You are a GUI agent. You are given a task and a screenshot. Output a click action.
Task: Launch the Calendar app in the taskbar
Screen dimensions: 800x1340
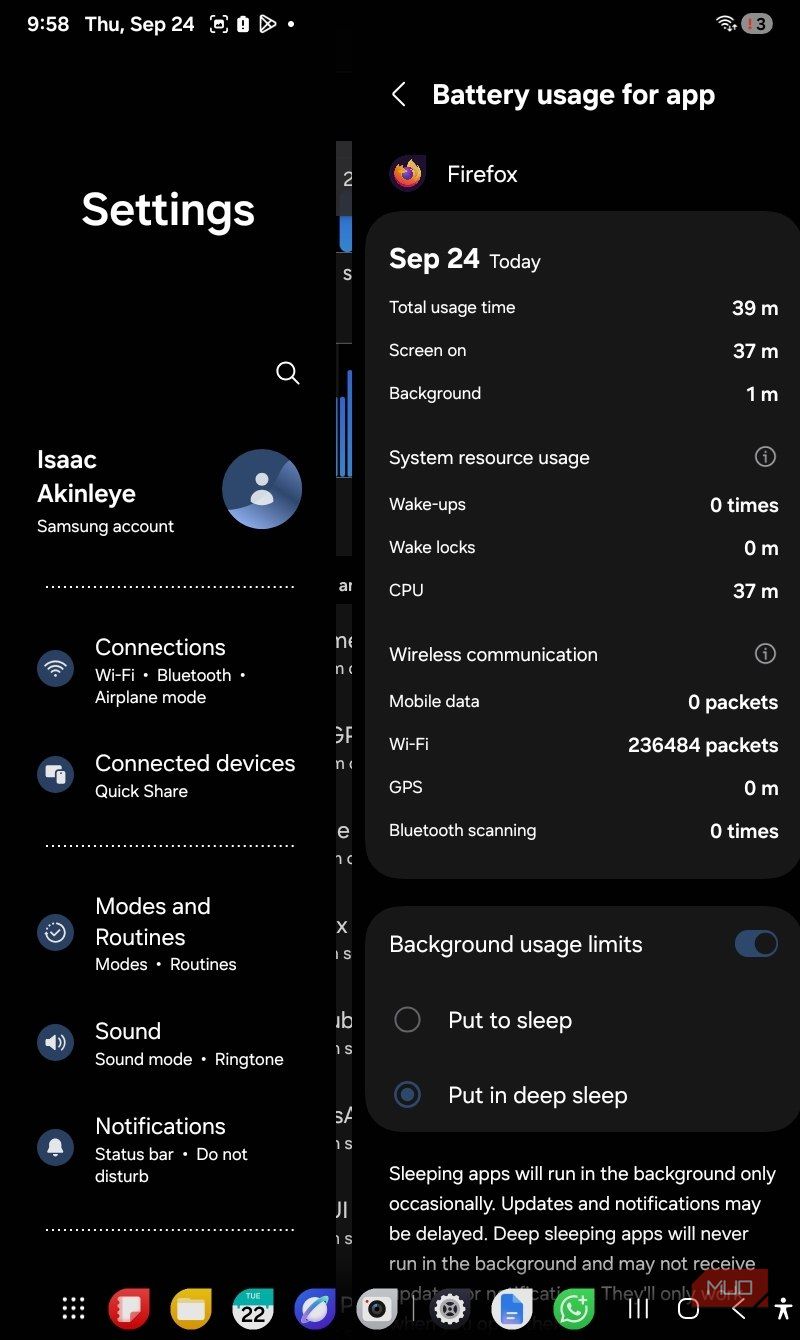tap(253, 1308)
